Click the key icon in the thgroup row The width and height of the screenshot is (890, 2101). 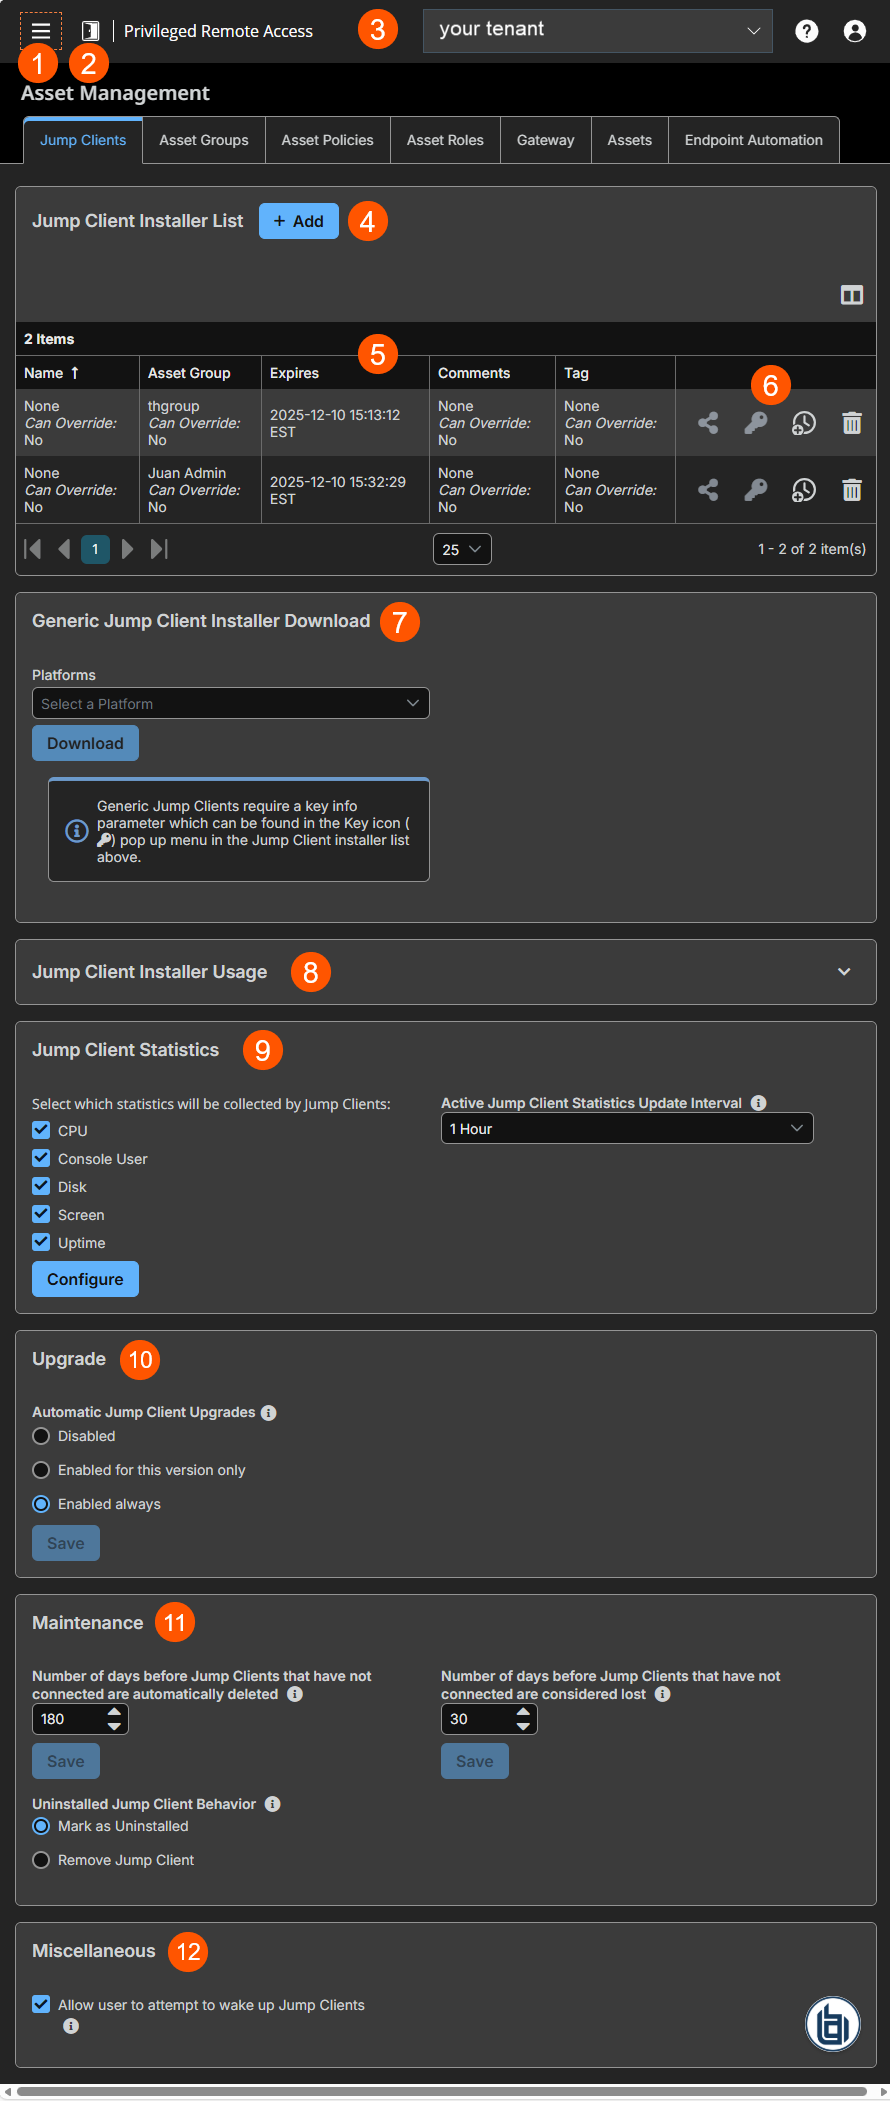click(756, 423)
